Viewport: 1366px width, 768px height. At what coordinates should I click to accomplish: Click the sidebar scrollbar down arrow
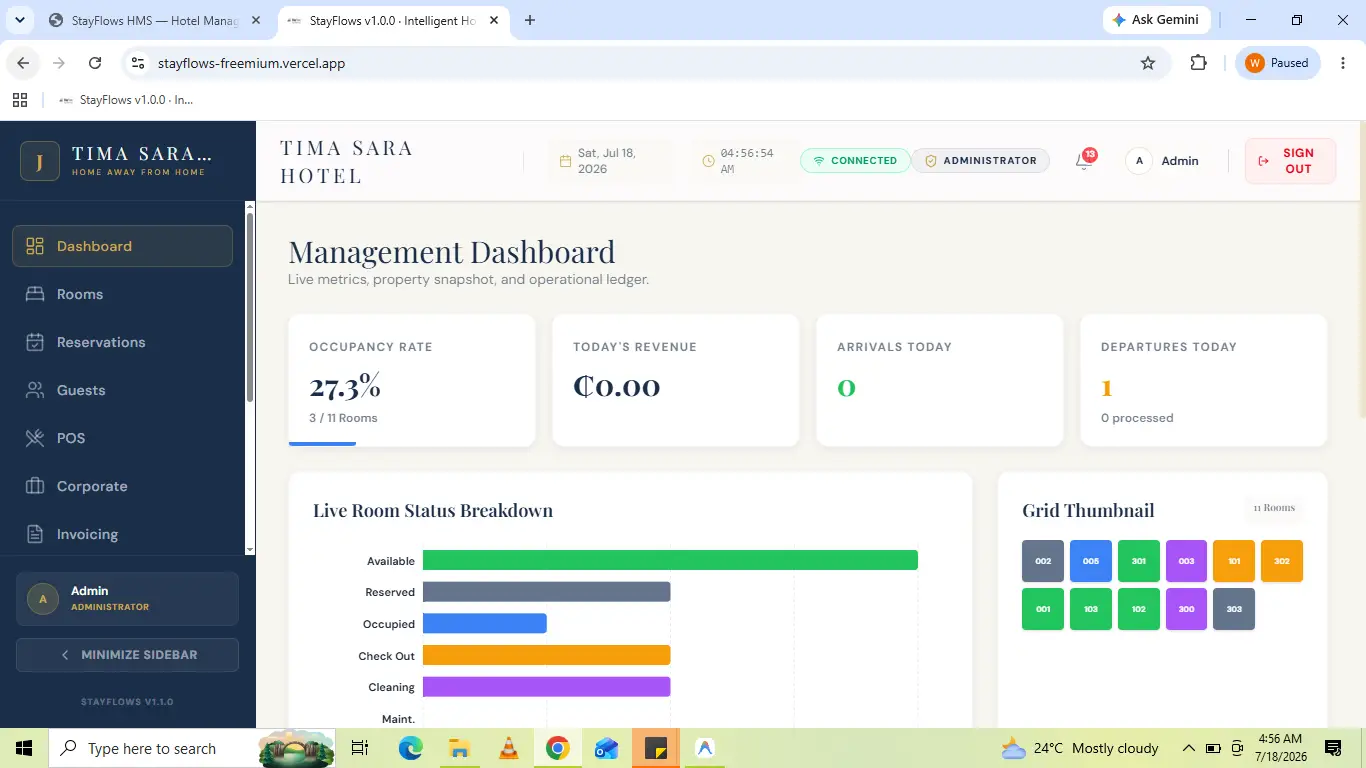250,549
